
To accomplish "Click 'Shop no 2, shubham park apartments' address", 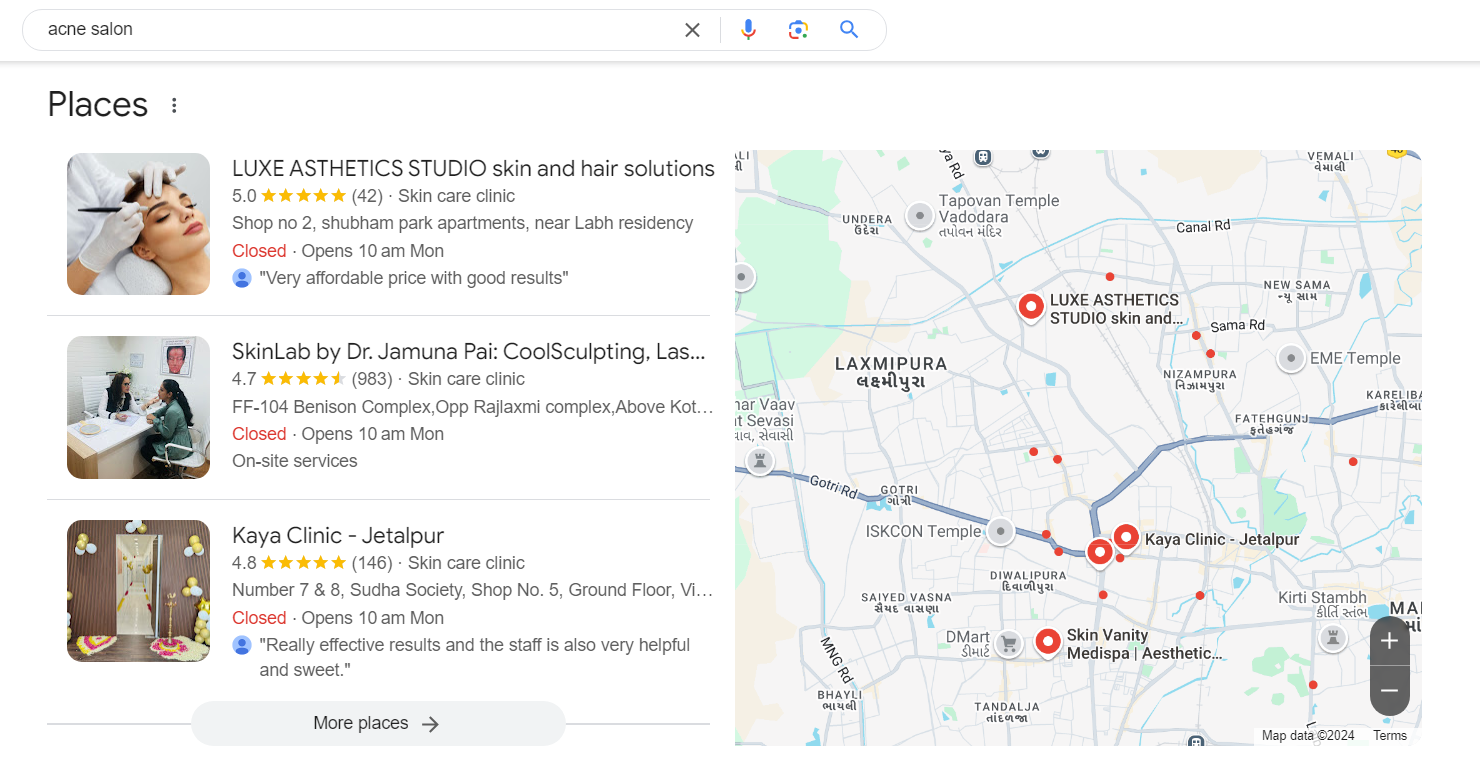I will click(462, 223).
